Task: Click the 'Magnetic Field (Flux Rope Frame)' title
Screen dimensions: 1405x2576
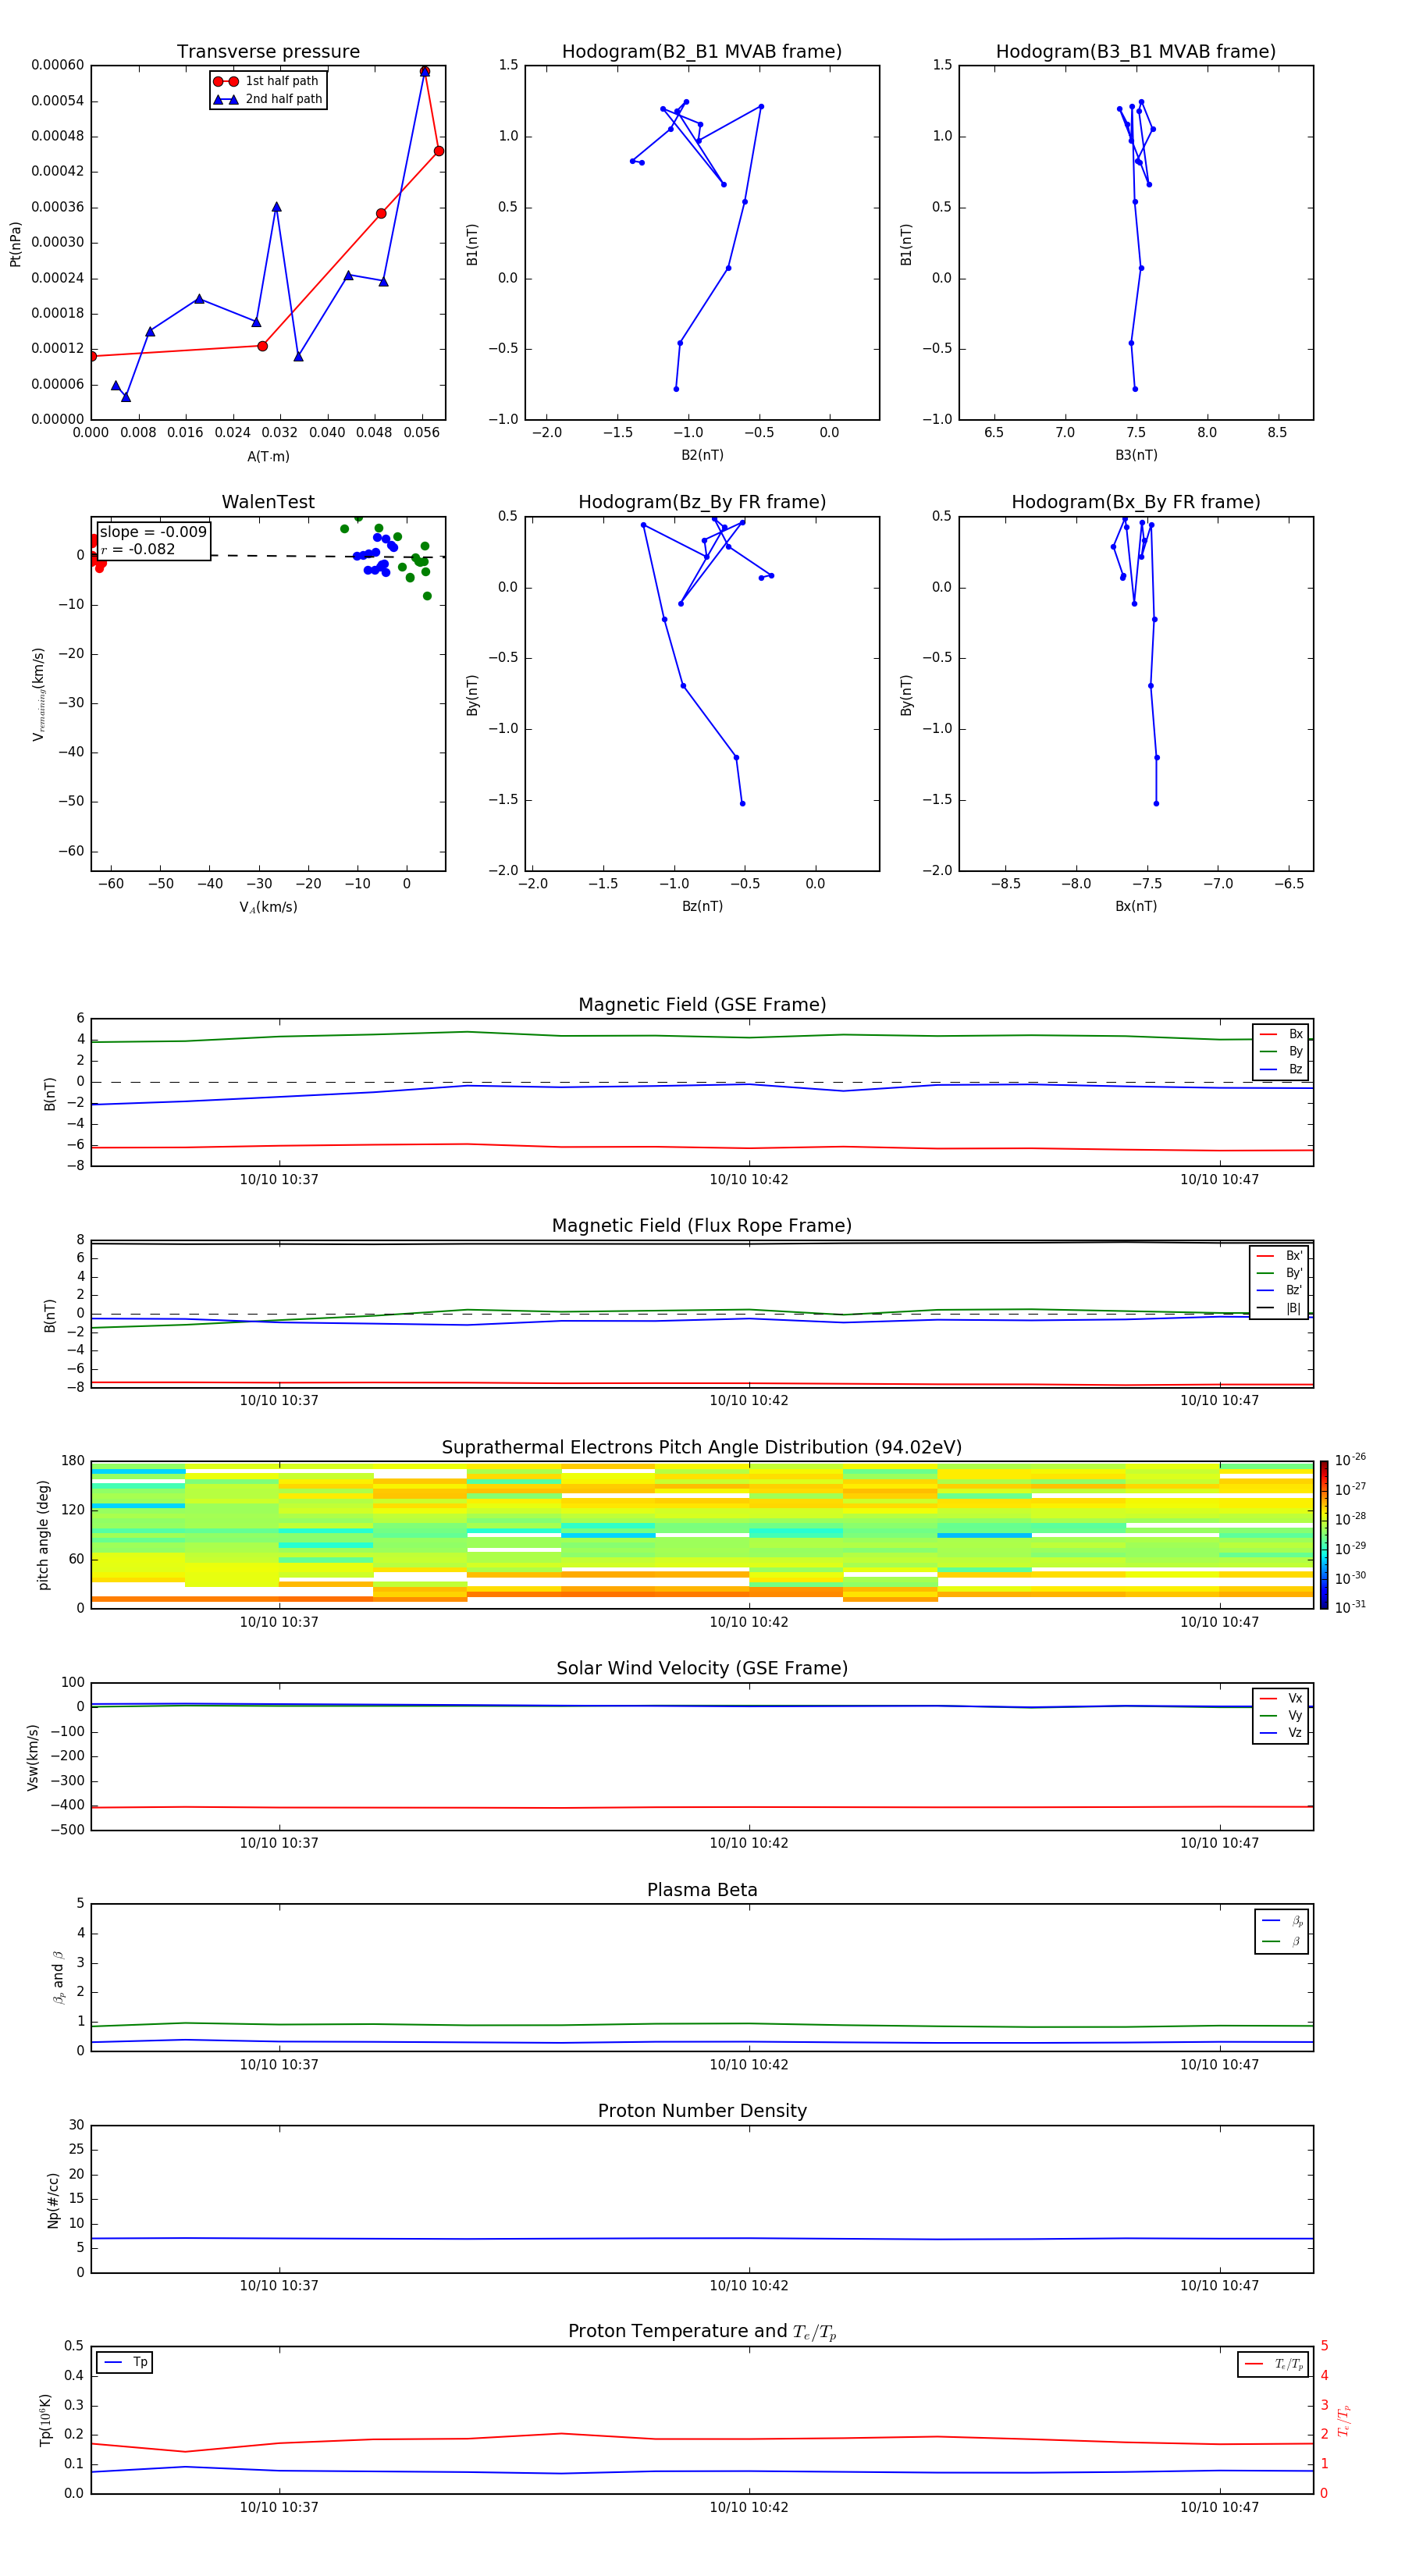Action: tap(702, 1226)
